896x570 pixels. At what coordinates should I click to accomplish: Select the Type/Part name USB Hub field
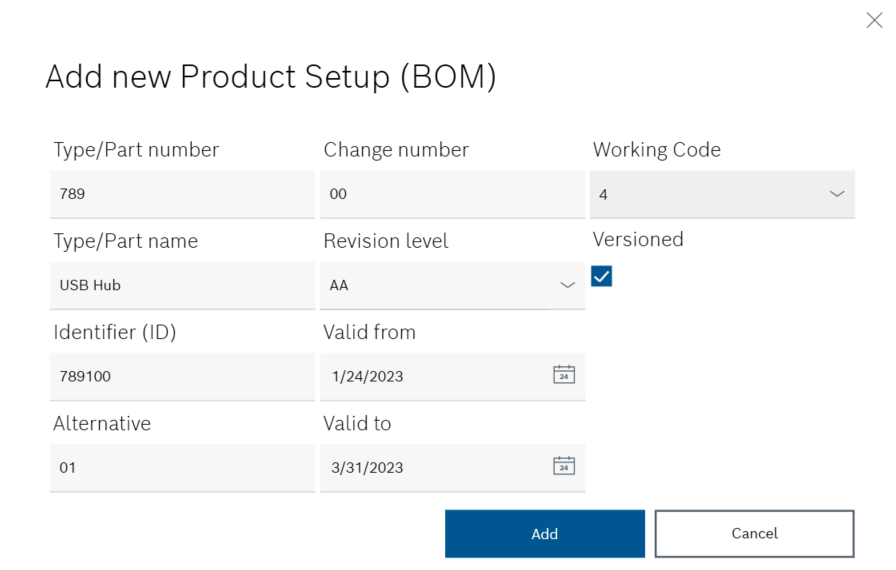[x=182, y=285]
